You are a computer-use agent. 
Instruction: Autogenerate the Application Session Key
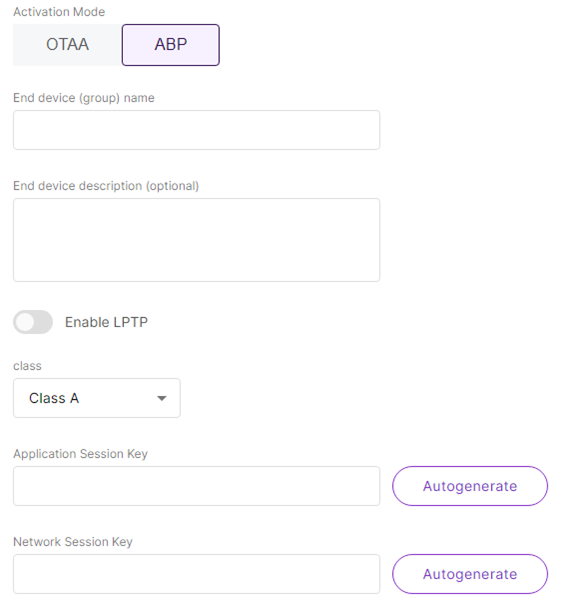[470, 486]
